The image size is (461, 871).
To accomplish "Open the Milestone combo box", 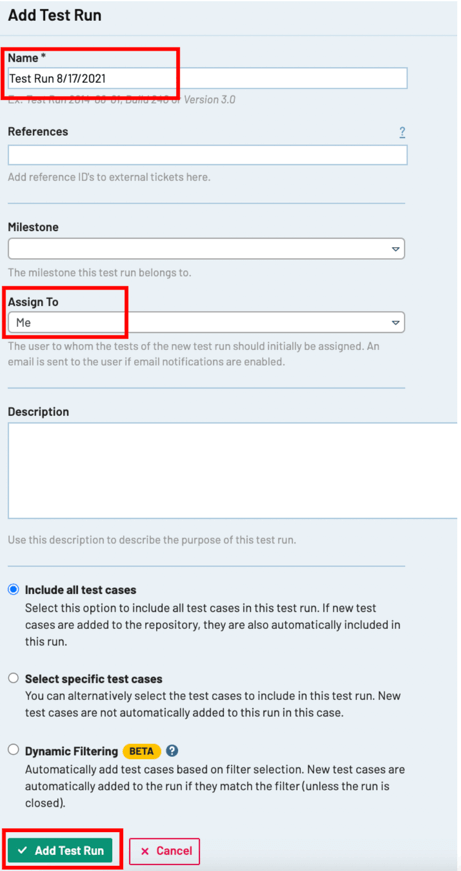I will [206, 249].
